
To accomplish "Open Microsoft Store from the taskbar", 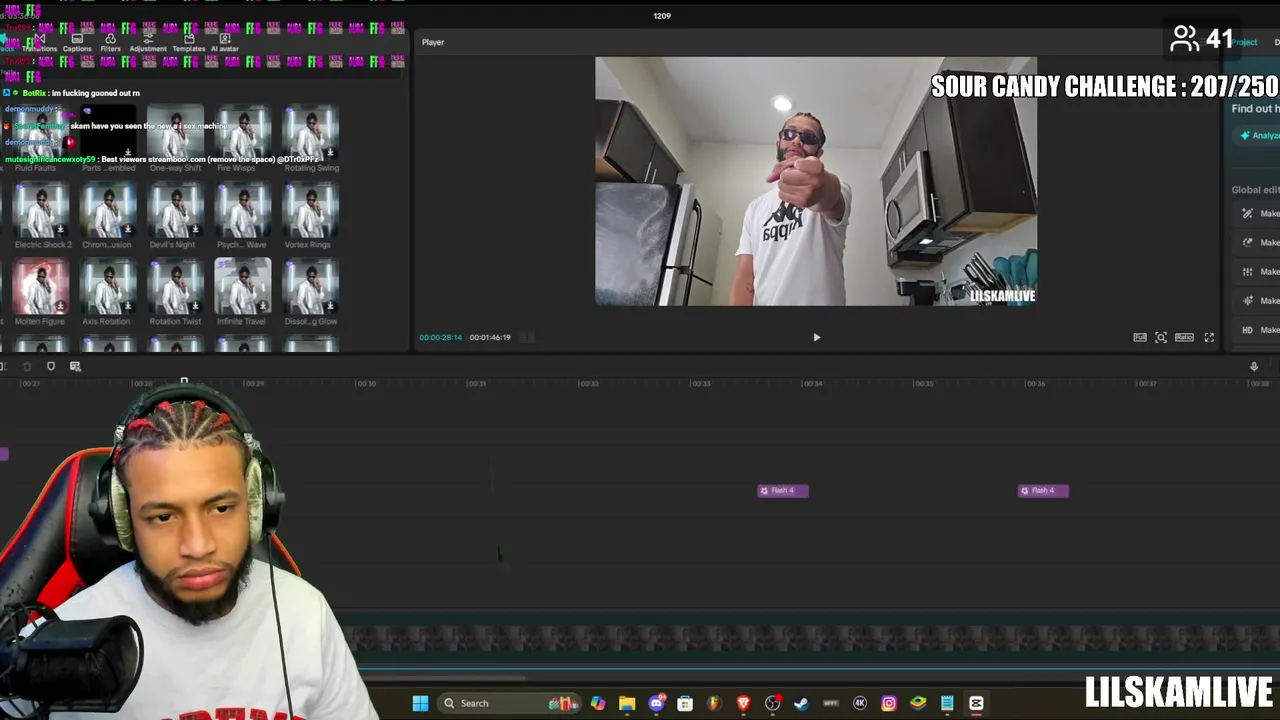I will (685, 703).
